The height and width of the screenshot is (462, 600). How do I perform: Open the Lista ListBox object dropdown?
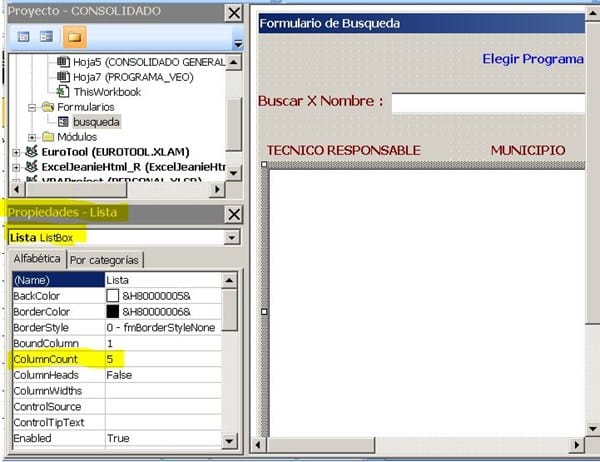(x=232, y=237)
